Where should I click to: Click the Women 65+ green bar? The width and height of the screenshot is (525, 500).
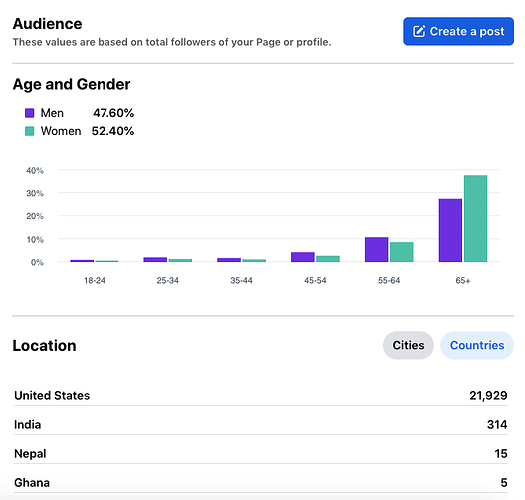pyautogui.click(x=475, y=218)
